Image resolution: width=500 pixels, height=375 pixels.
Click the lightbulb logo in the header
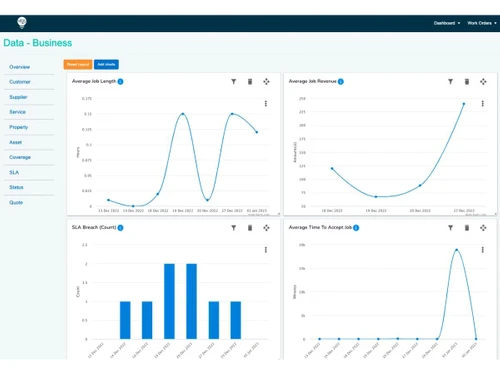(x=22, y=23)
